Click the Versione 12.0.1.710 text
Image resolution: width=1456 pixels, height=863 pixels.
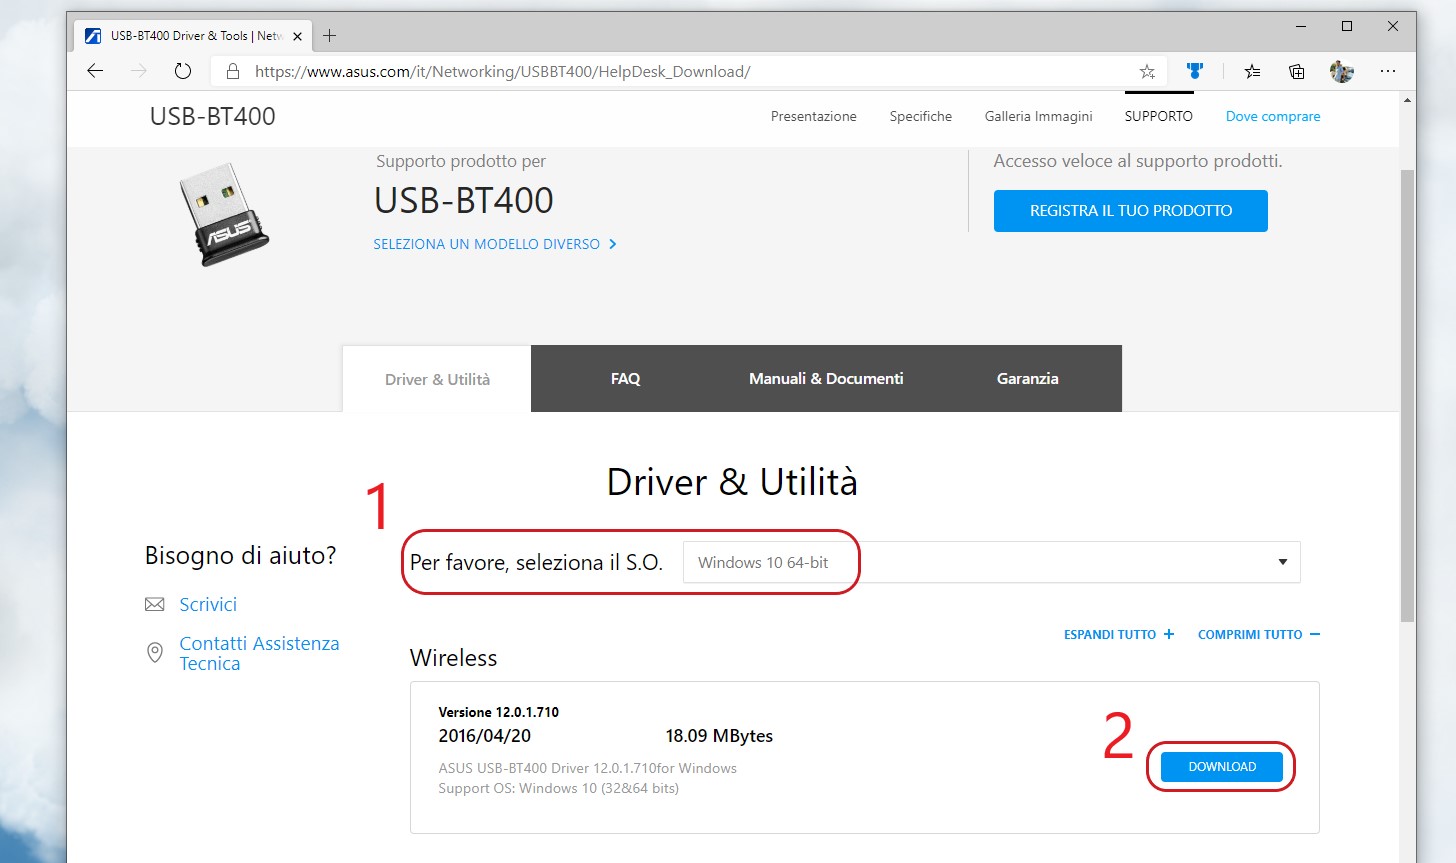pyautogui.click(x=498, y=712)
